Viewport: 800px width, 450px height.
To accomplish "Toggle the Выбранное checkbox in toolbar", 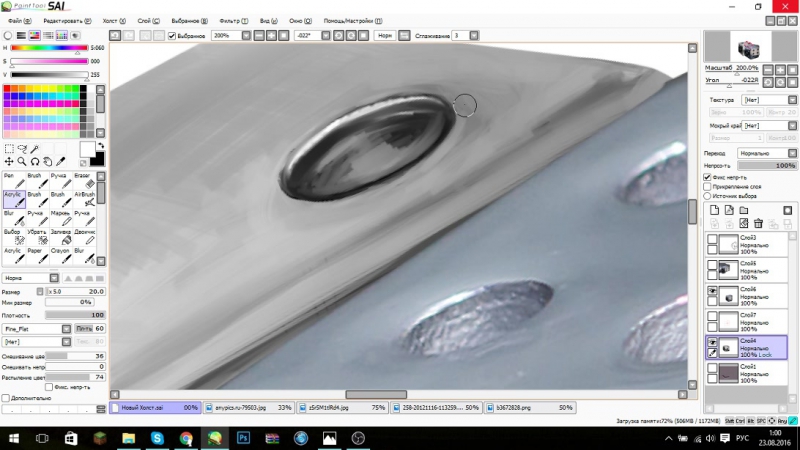I will [172, 36].
